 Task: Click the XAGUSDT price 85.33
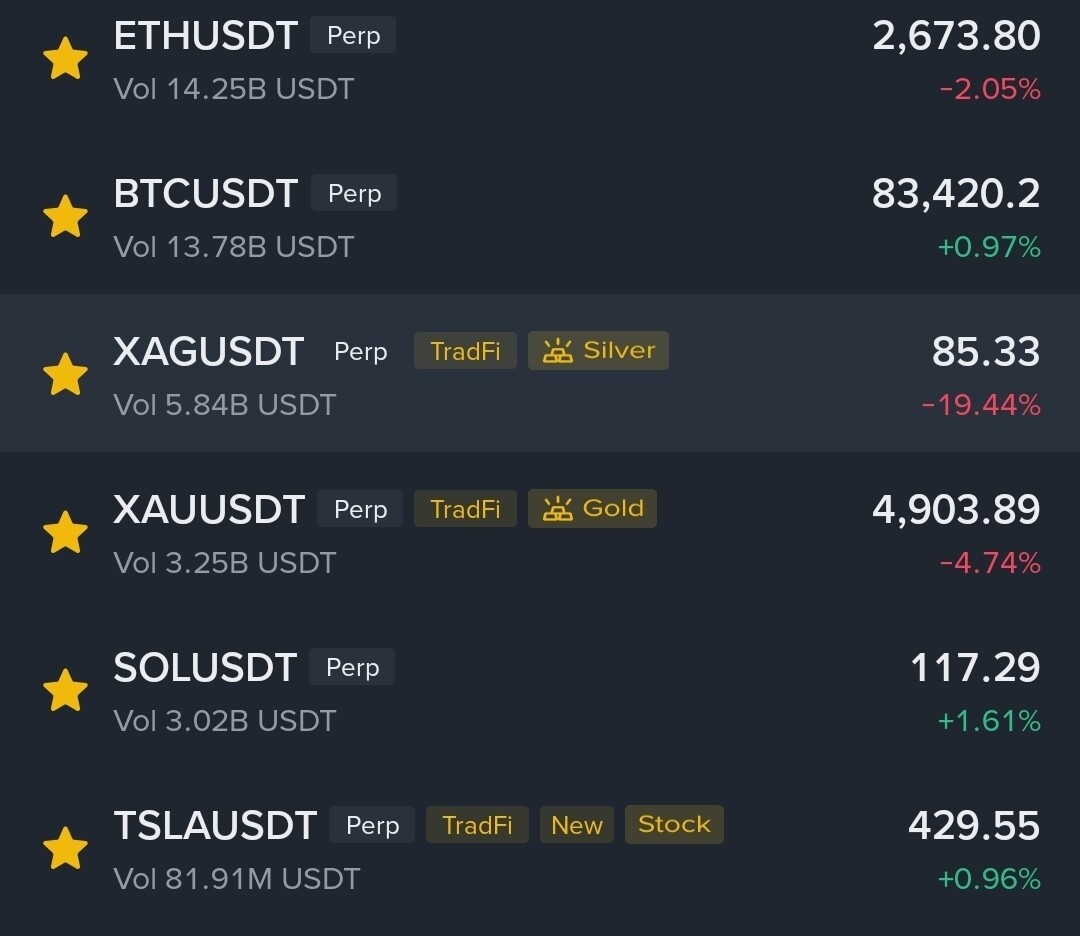985,352
